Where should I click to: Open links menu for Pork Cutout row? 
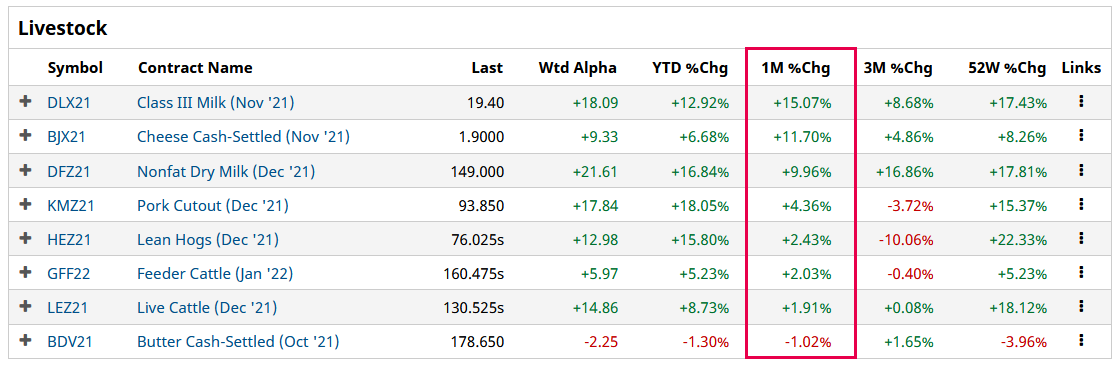(1081, 204)
